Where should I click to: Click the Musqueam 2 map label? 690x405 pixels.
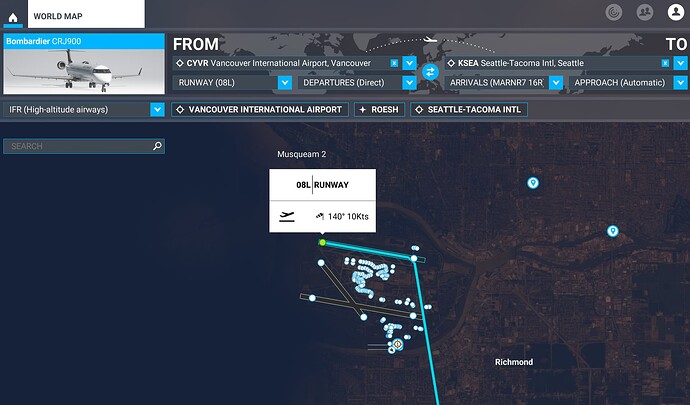pyautogui.click(x=301, y=154)
